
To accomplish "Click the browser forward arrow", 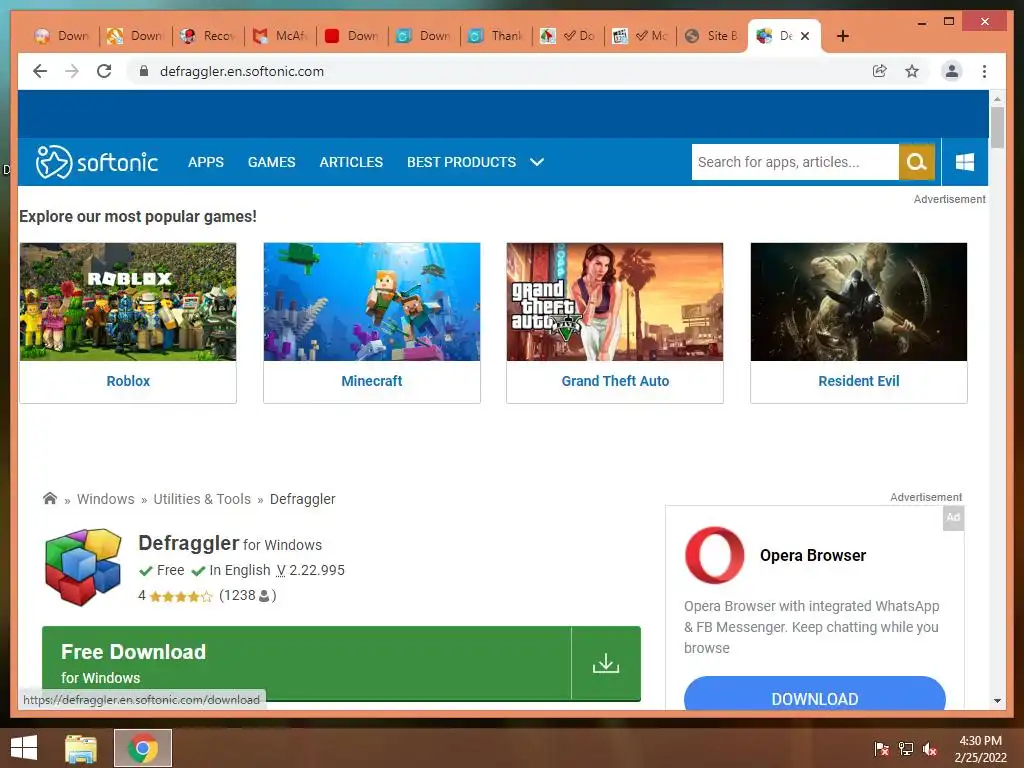I will point(72,71).
